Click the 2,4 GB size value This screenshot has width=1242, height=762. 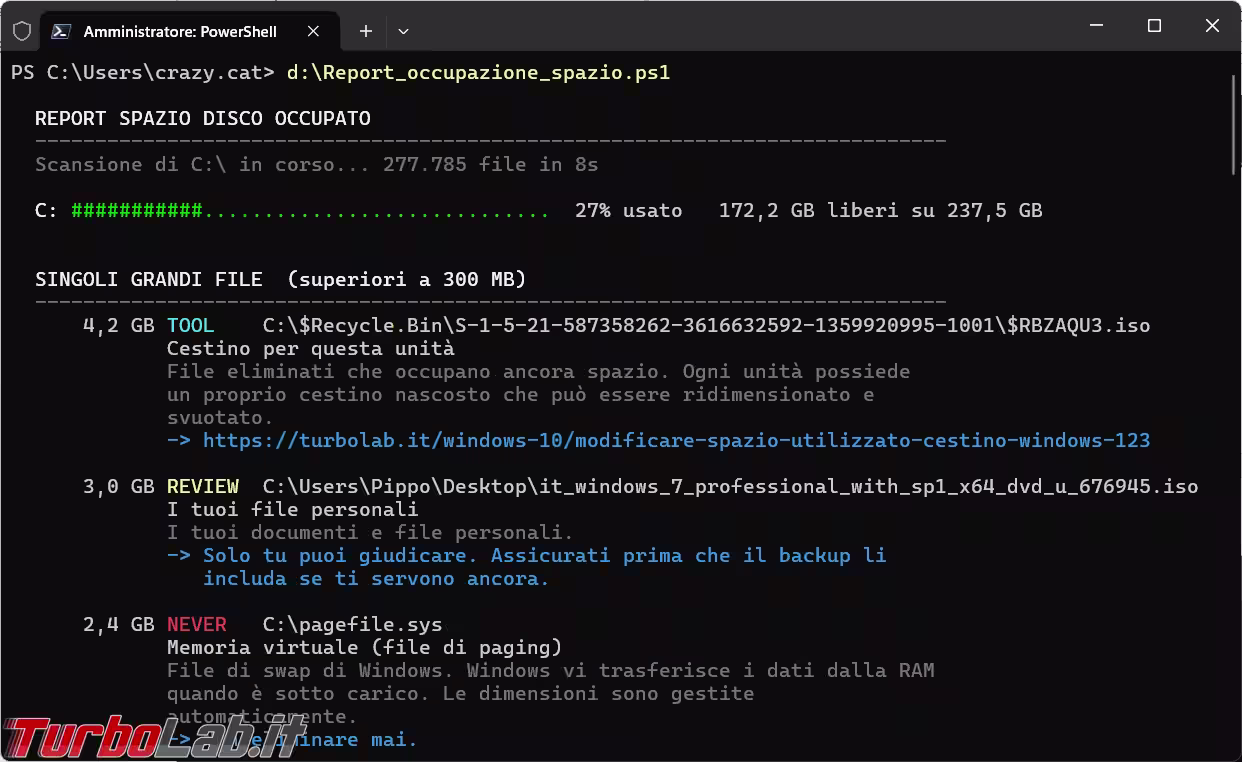pyautogui.click(x=119, y=624)
